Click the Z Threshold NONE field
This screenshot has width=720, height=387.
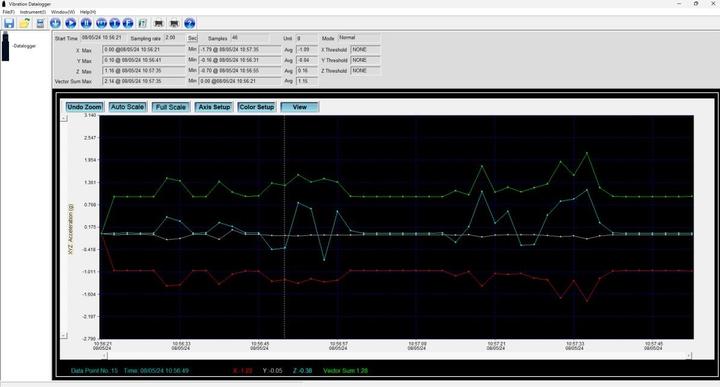pyautogui.click(x=365, y=71)
